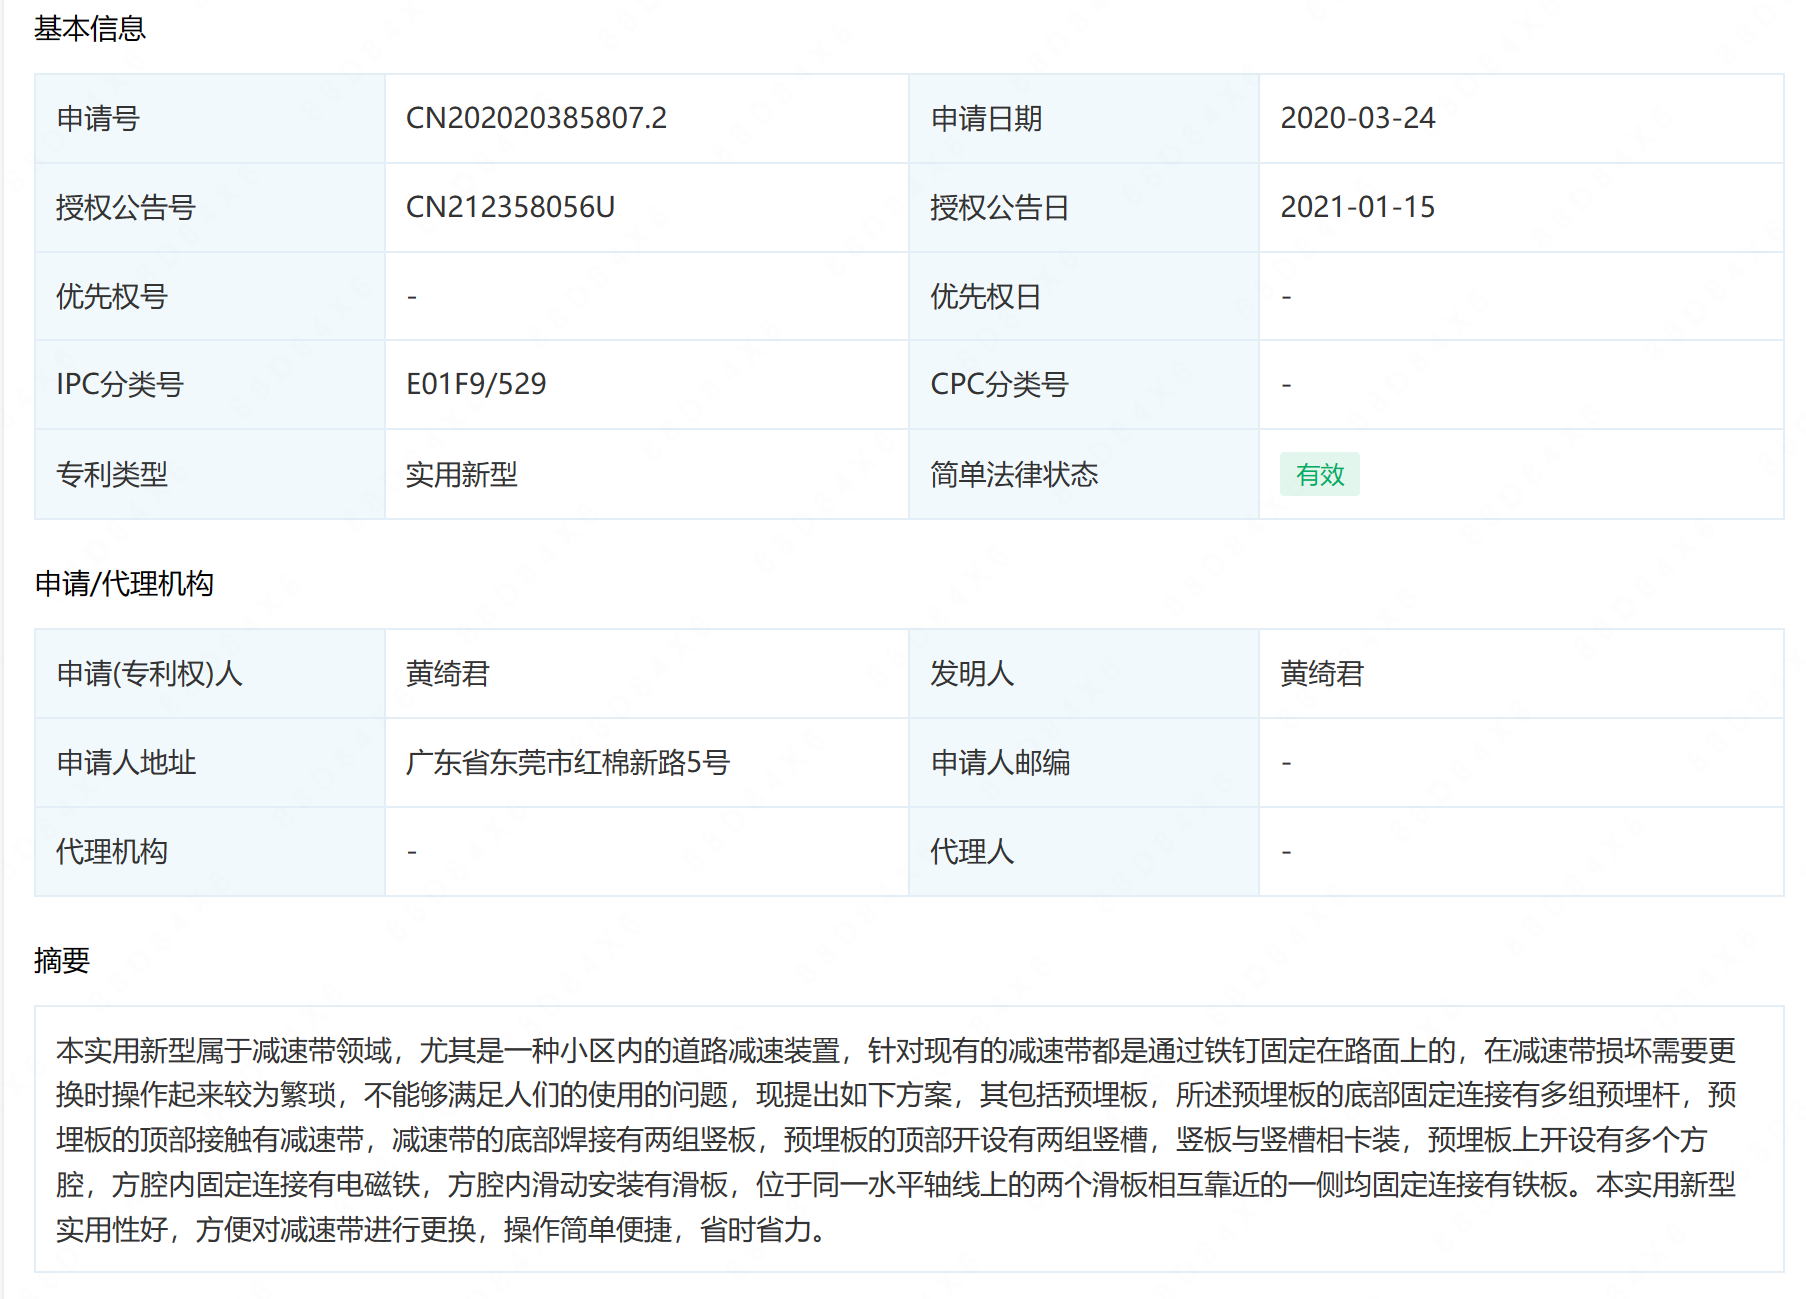Click the 申请/代理机构 section heading
This screenshot has height=1299, width=1806.
click(x=124, y=583)
